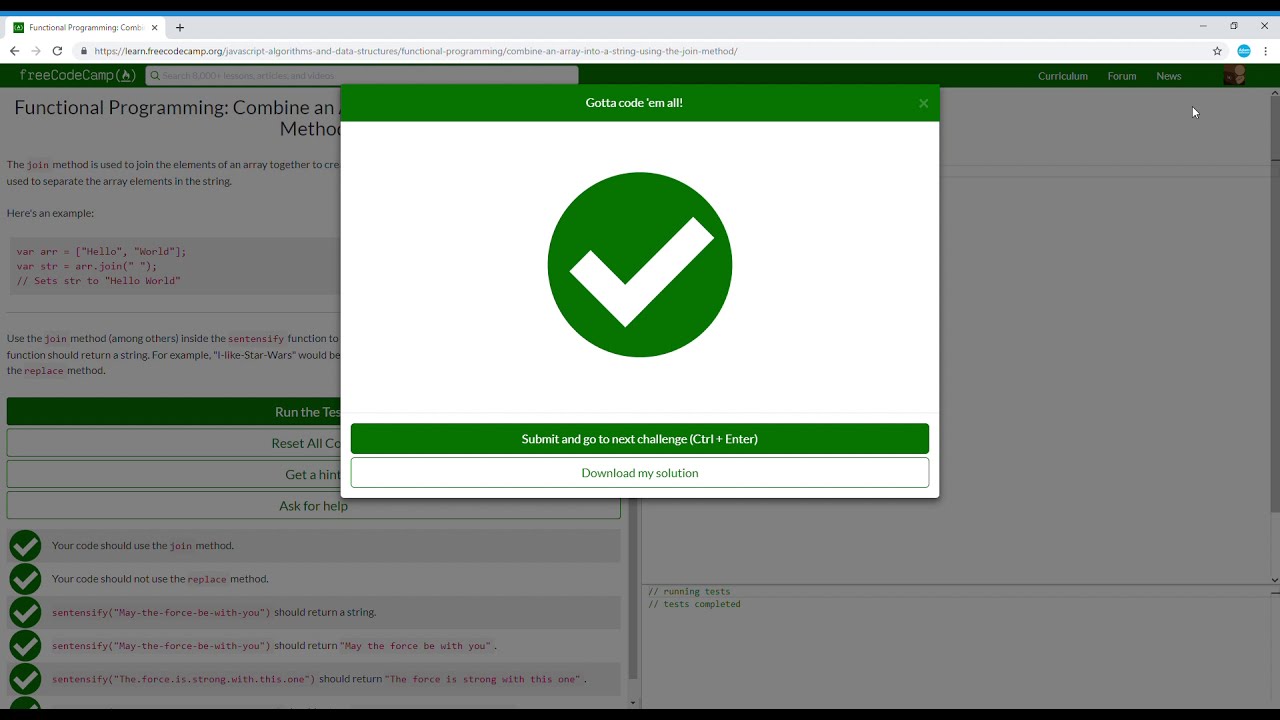Viewport: 1280px width, 720px height.
Task: Open the user profile avatar
Action: coord(1235,76)
